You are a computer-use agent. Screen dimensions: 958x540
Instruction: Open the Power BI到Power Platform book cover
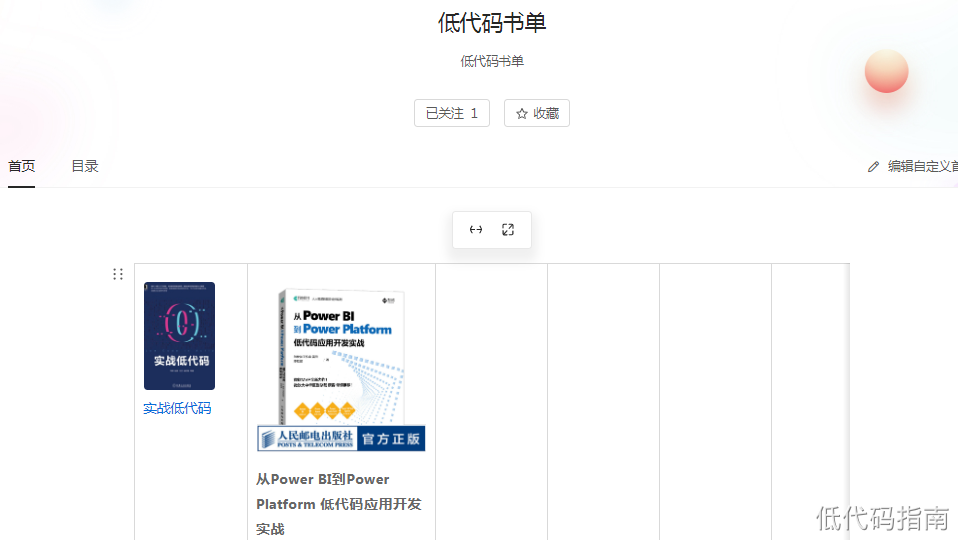(342, 370)
